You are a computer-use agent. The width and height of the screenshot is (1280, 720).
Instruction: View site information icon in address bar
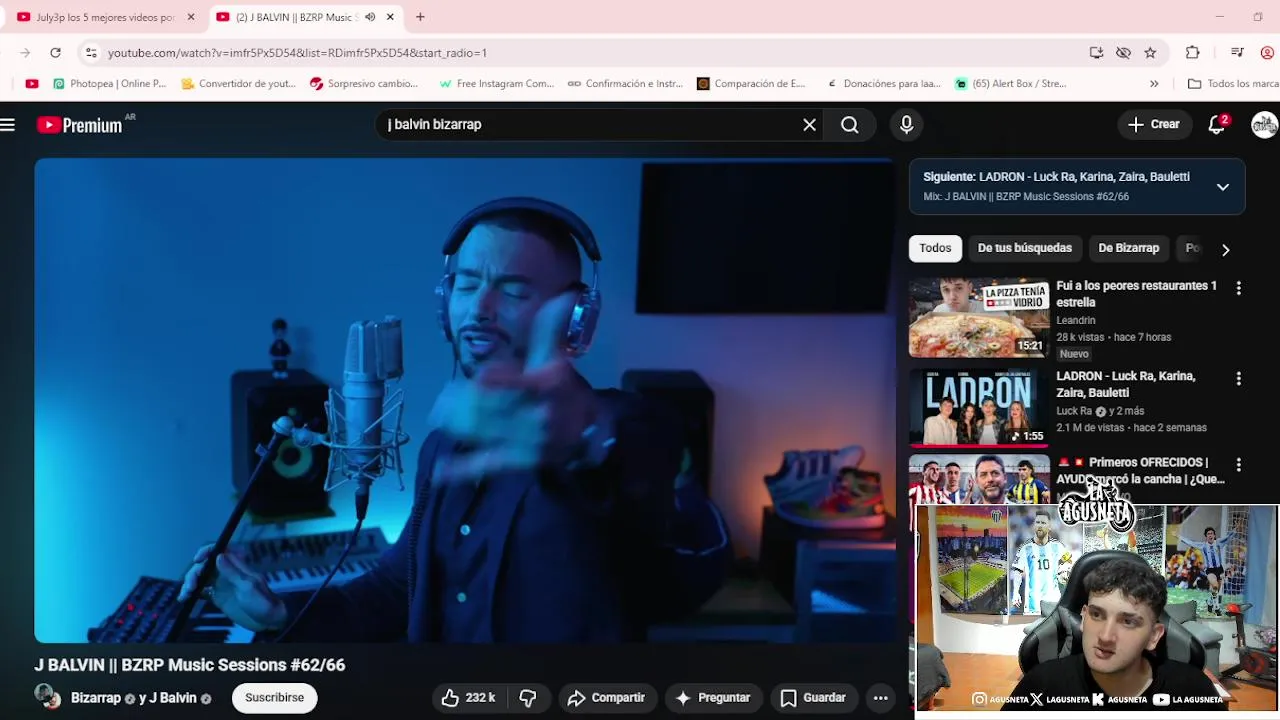[91, 53]
